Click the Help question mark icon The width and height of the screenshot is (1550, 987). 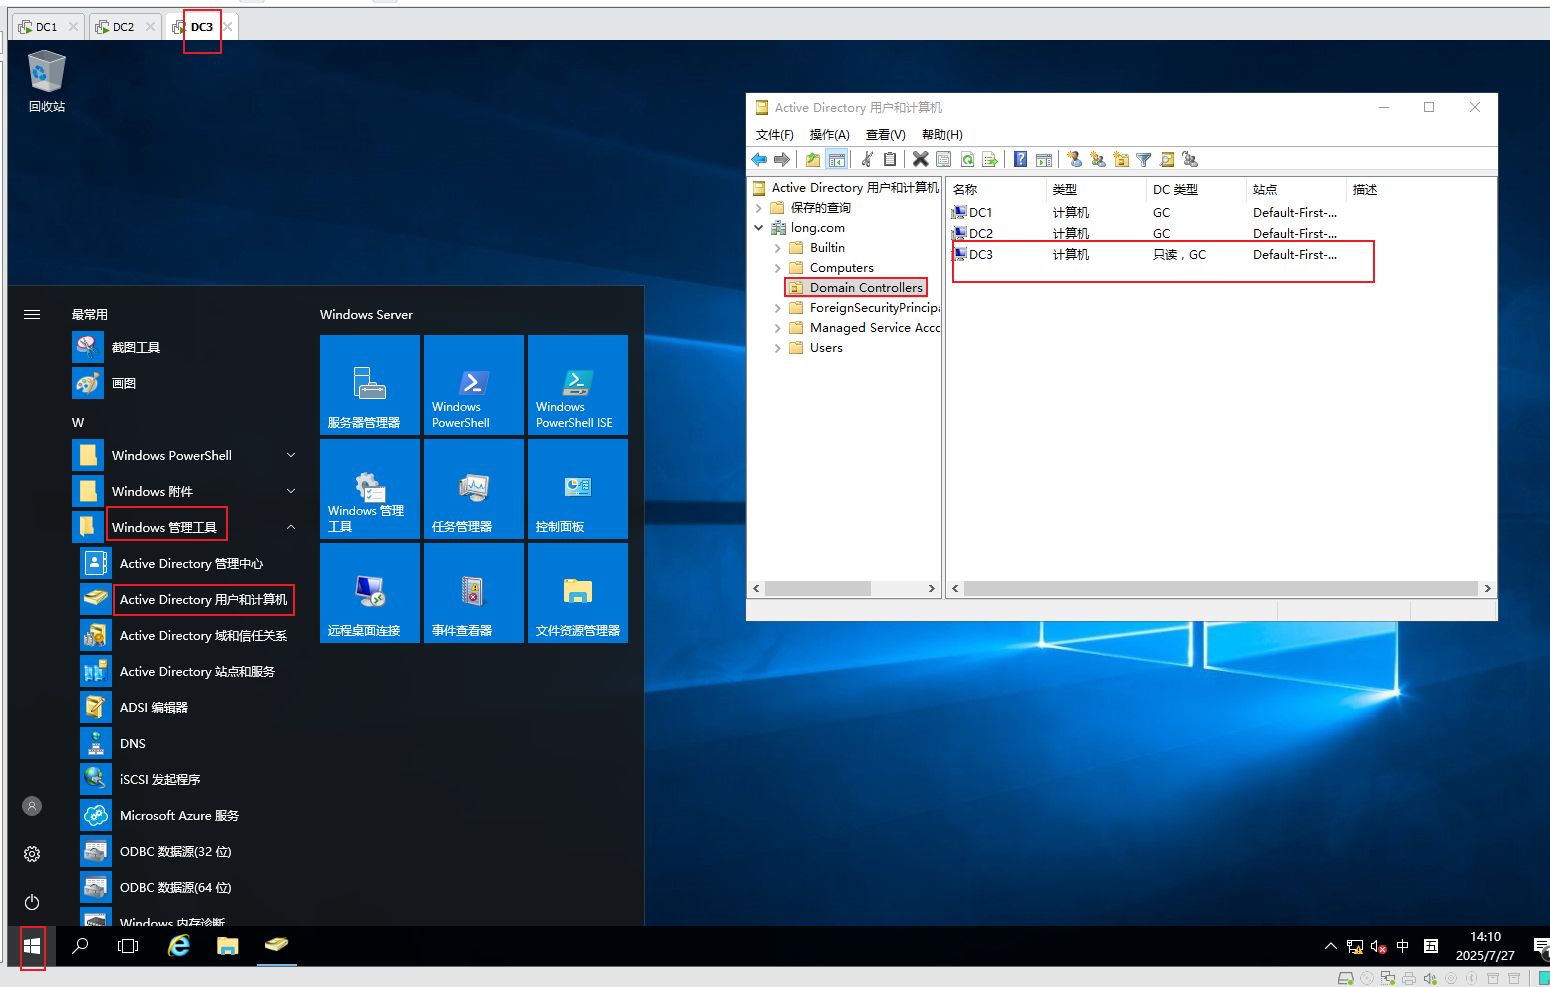1020,159
